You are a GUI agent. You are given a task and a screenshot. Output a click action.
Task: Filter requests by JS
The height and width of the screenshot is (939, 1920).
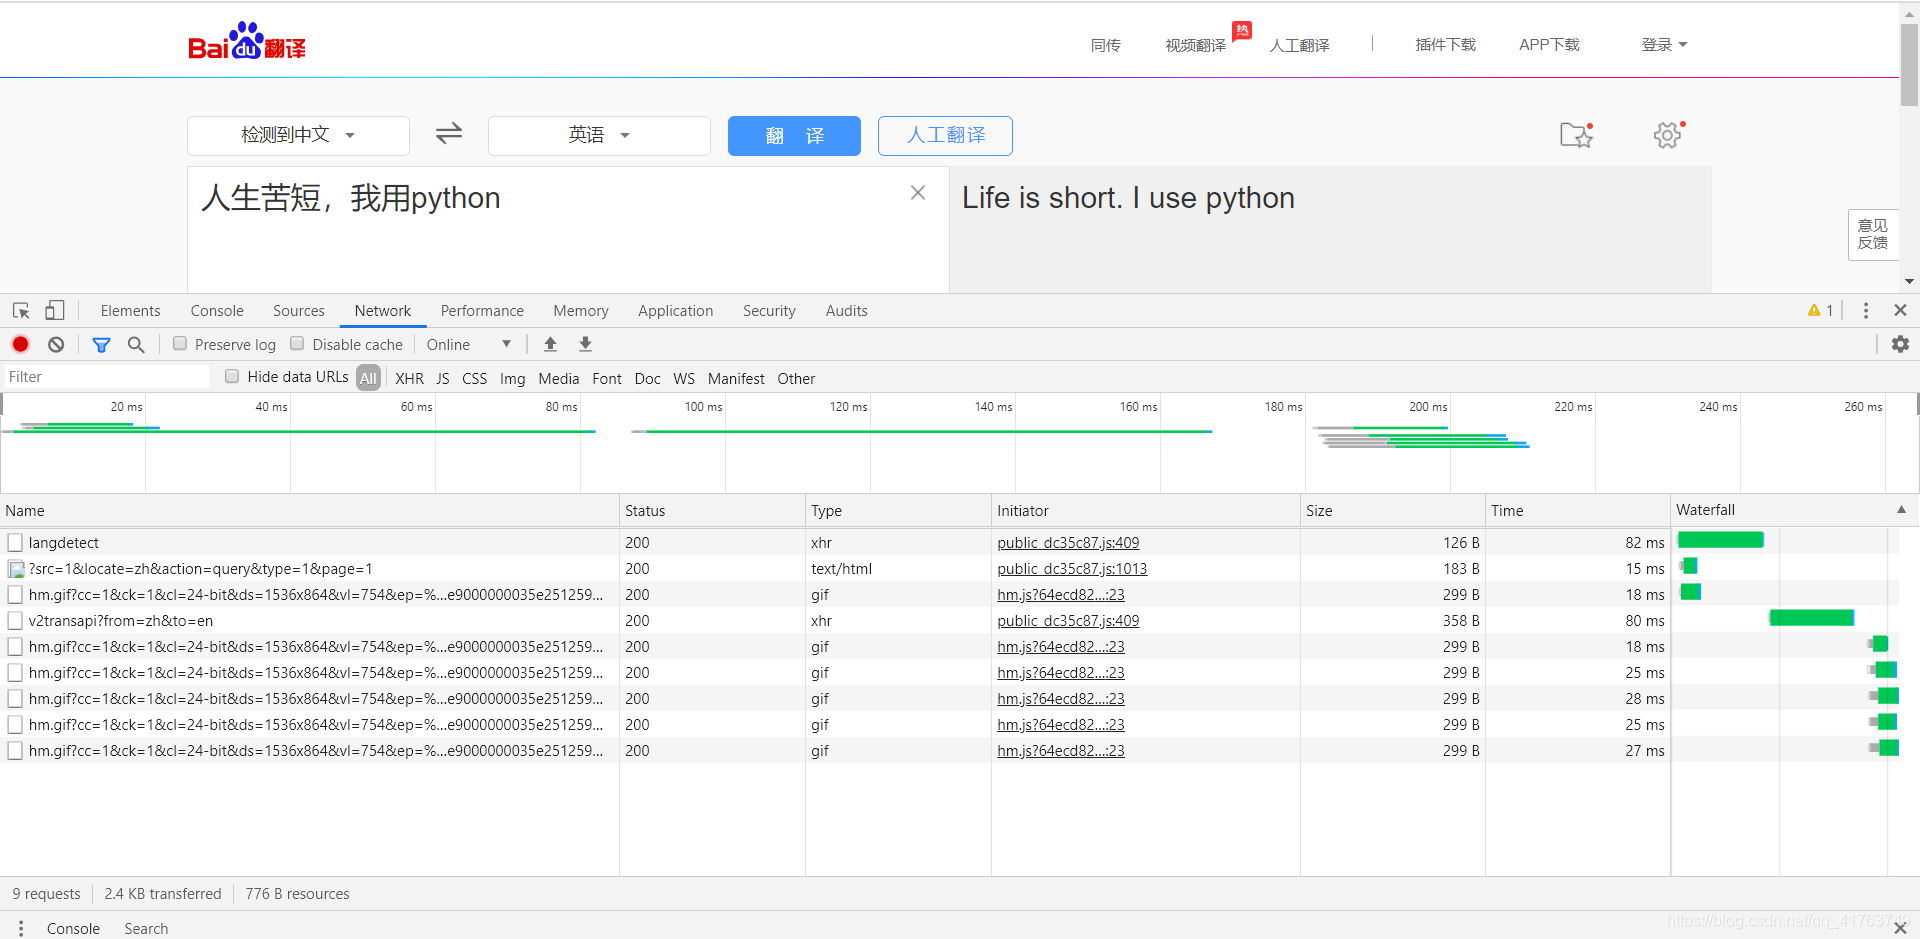[x=443, y=378]
